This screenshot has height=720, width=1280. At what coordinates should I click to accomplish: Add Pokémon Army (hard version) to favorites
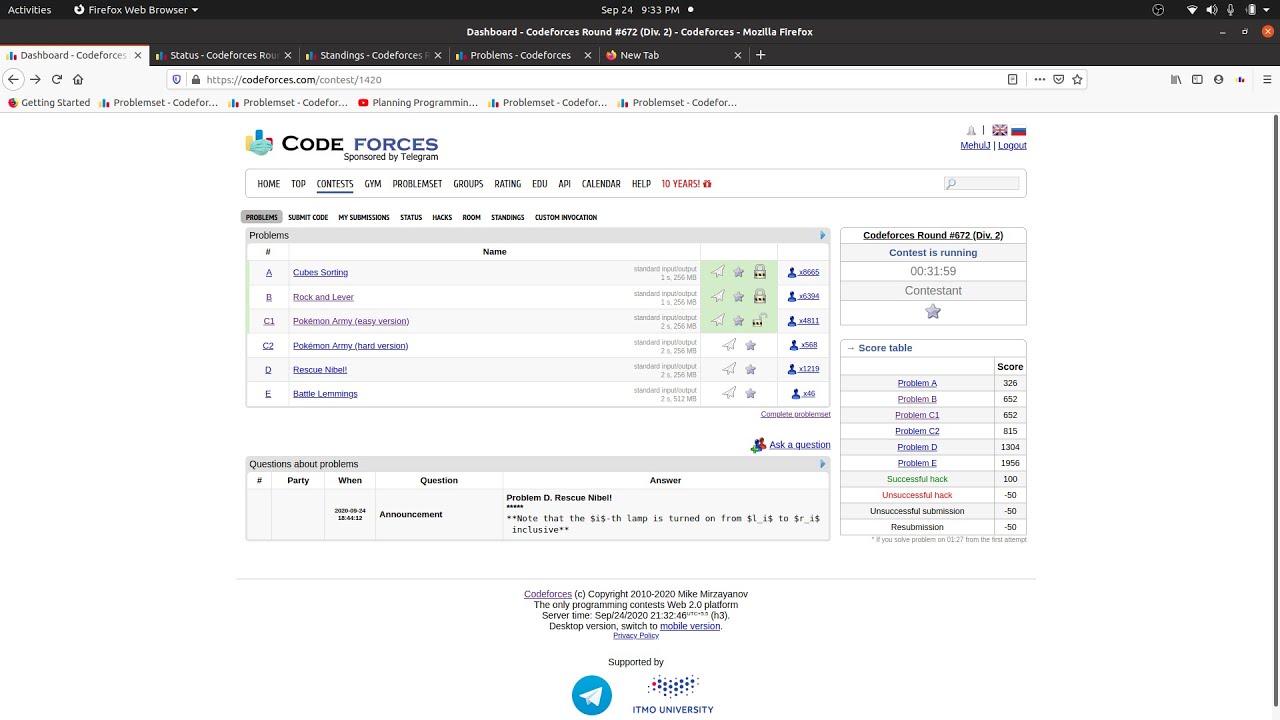(751, 345)
